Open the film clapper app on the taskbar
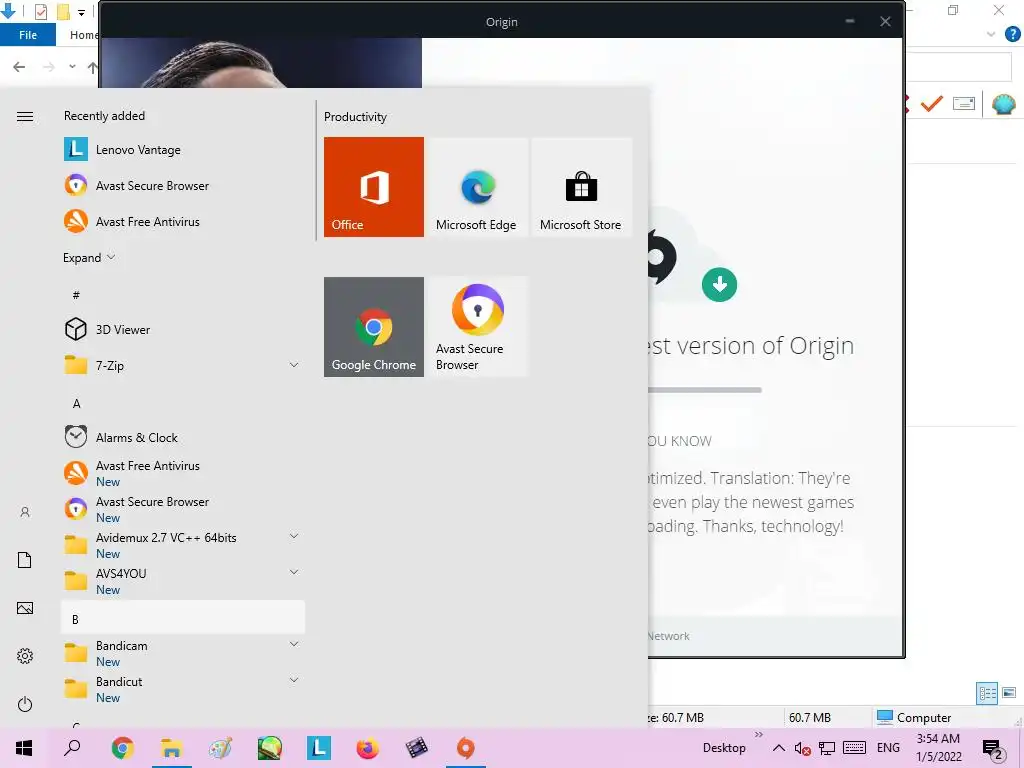 pos(417,748)
